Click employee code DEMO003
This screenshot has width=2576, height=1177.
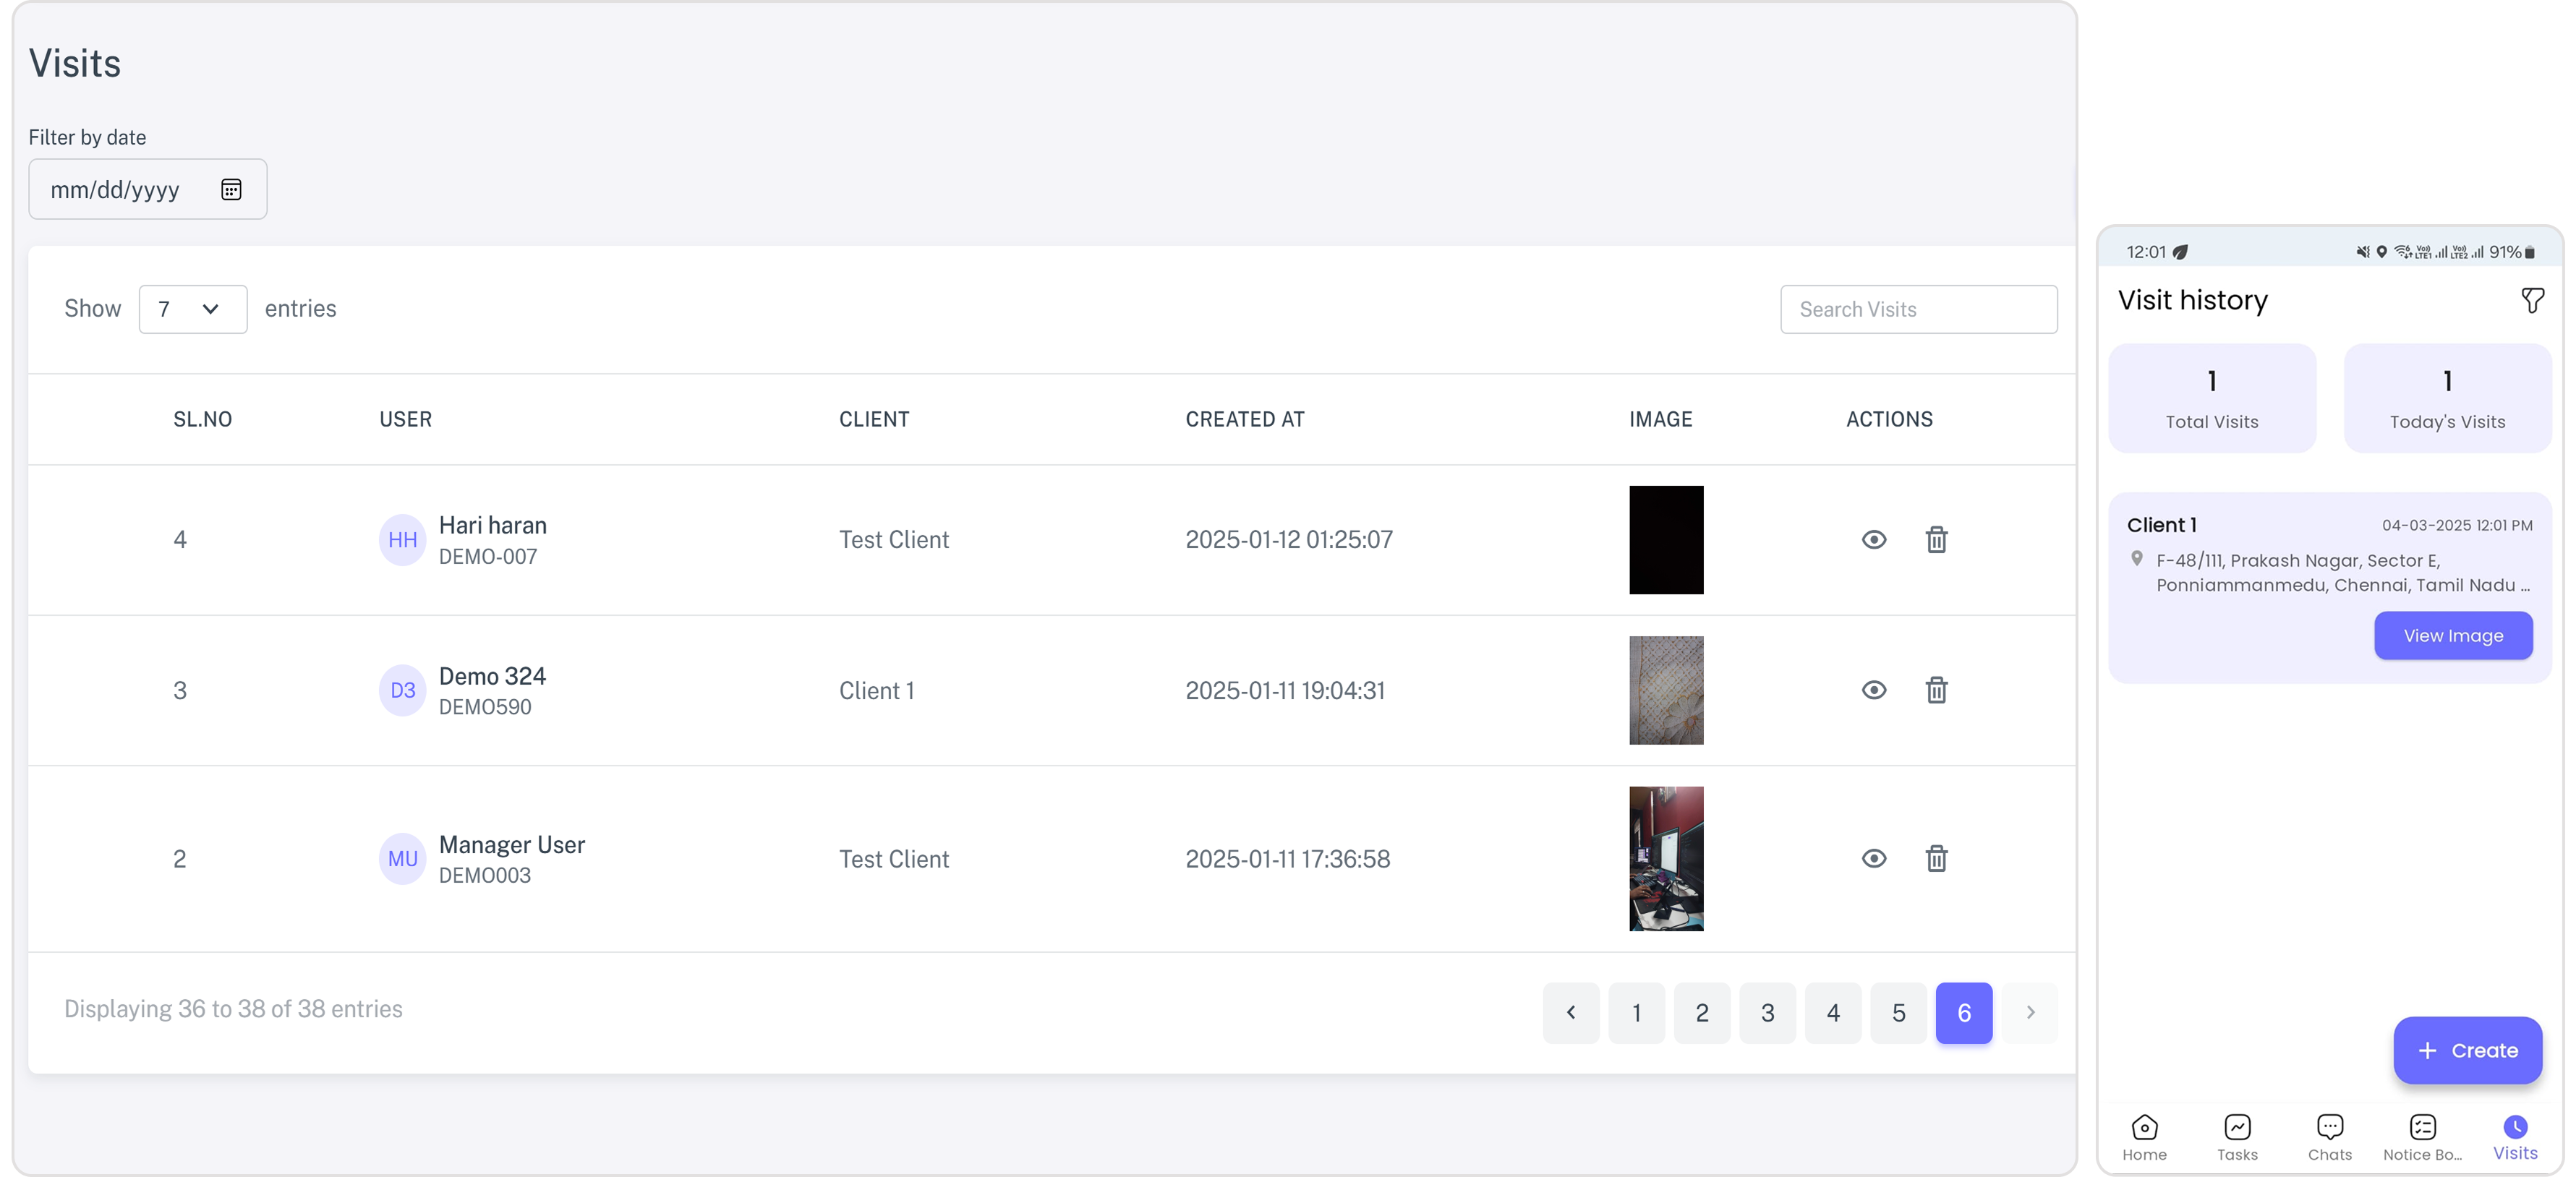point(485,875)
